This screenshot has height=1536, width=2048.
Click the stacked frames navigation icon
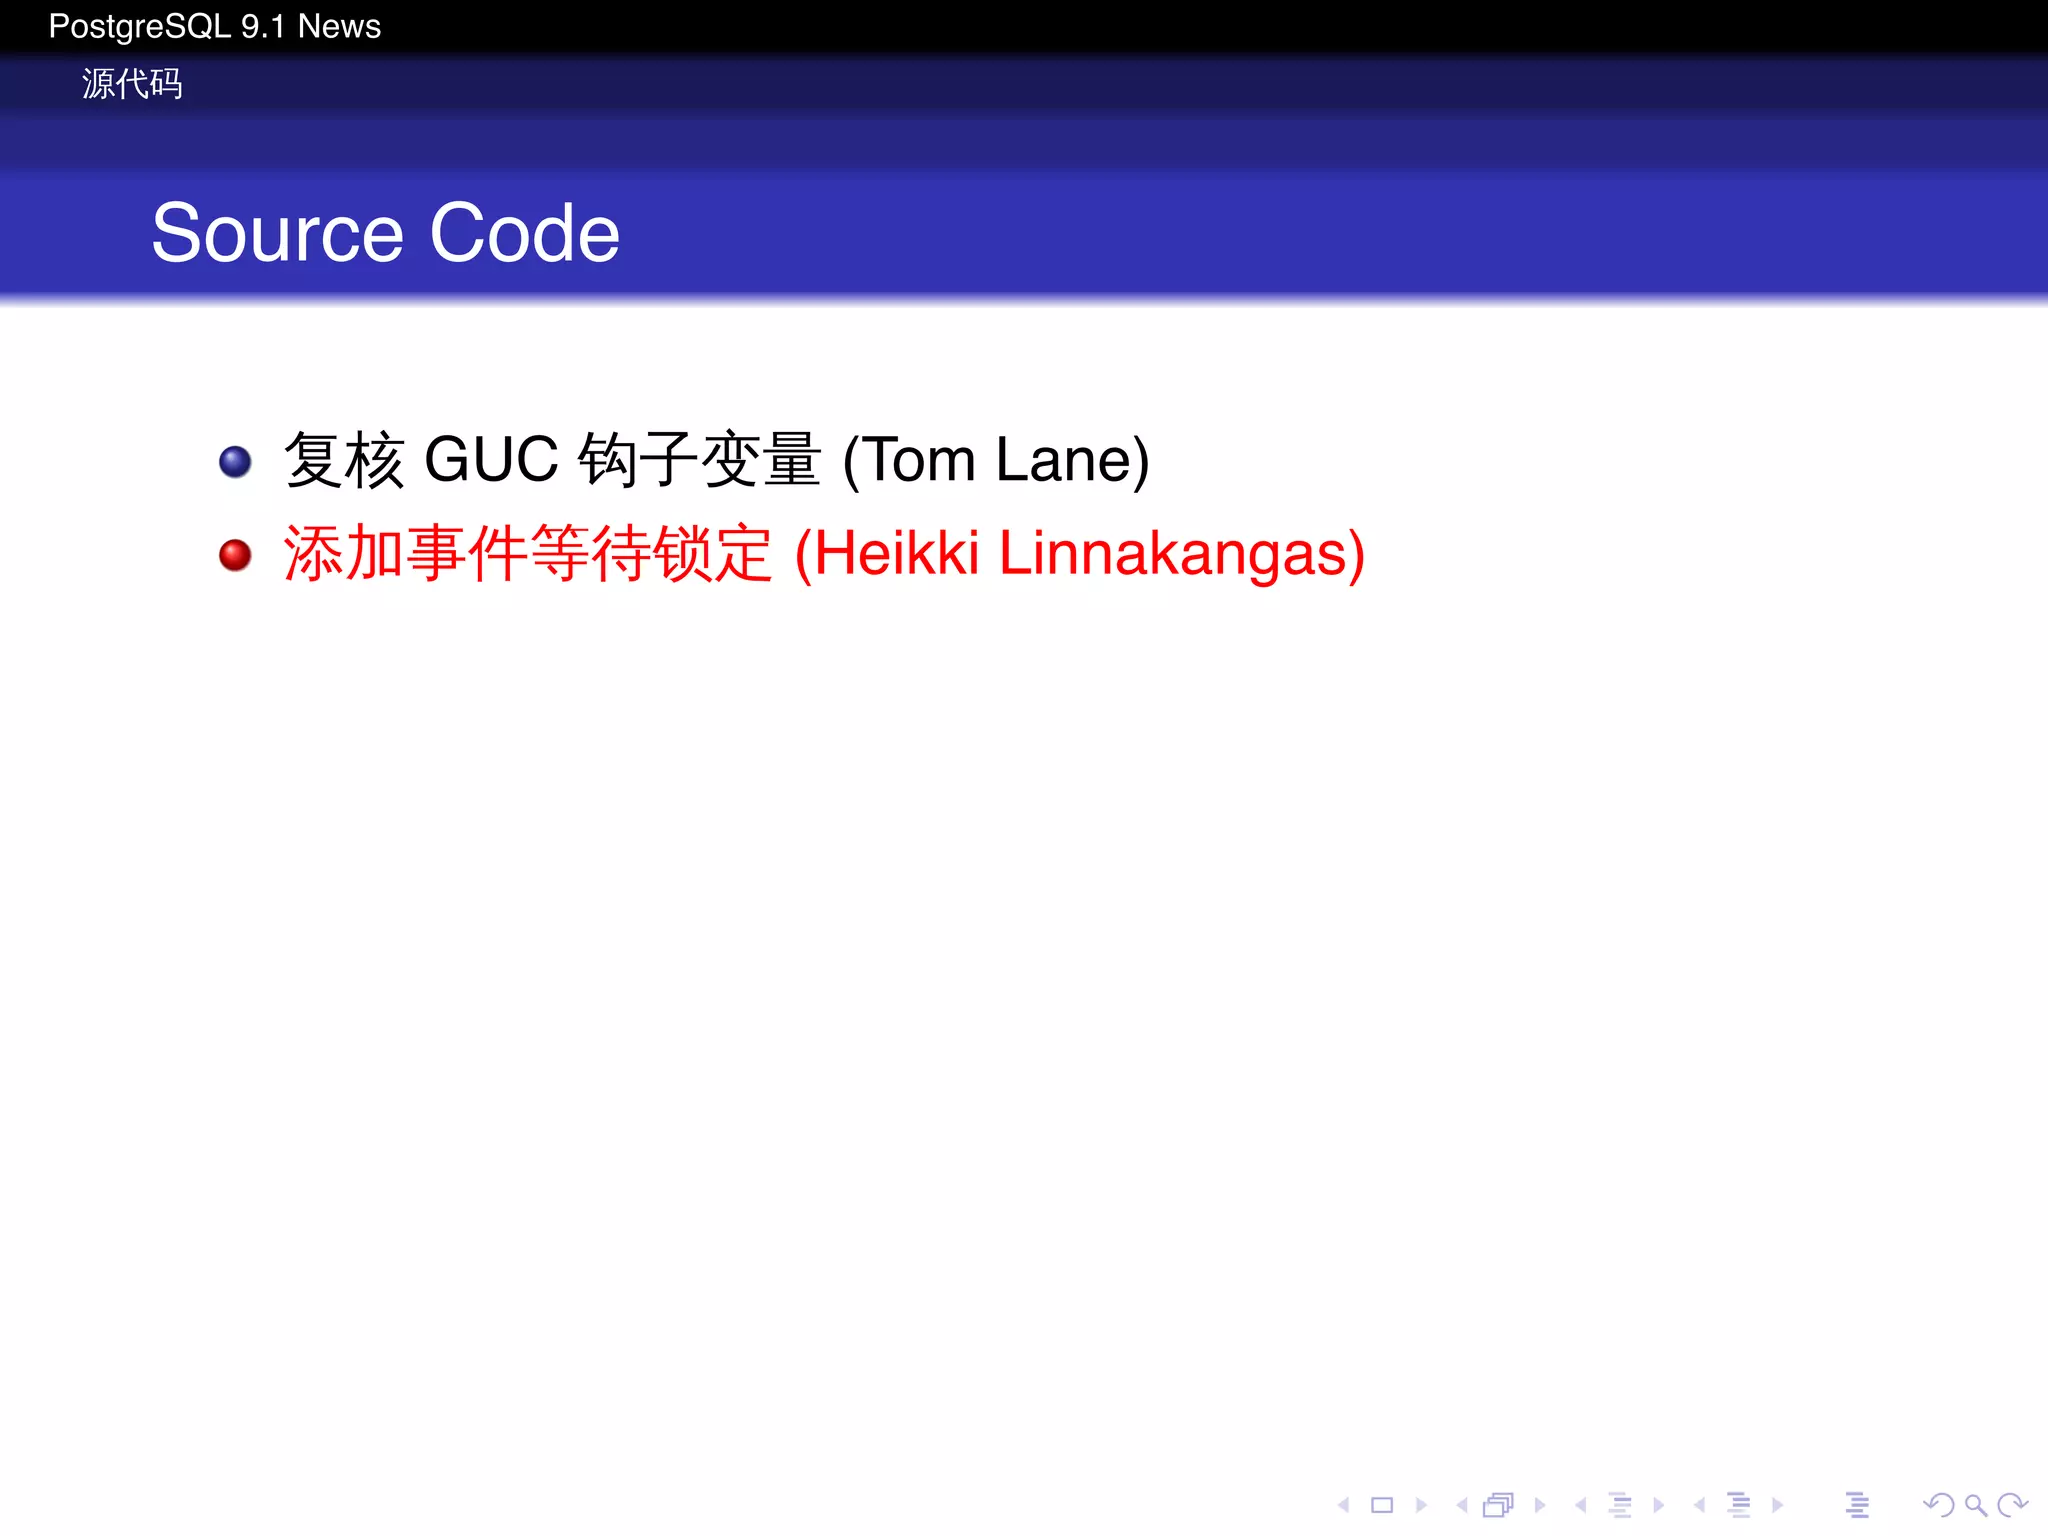point(1499,1504)
